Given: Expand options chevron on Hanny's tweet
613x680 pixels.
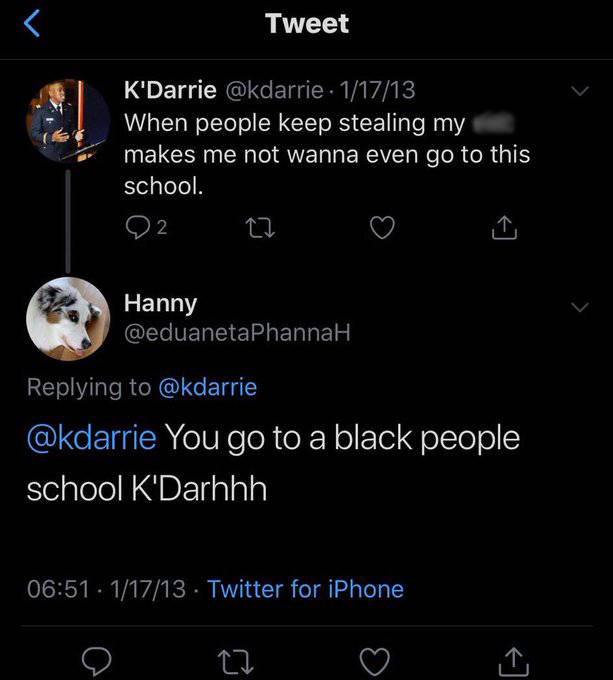Looking at the screenshot, I should point(578,307).
